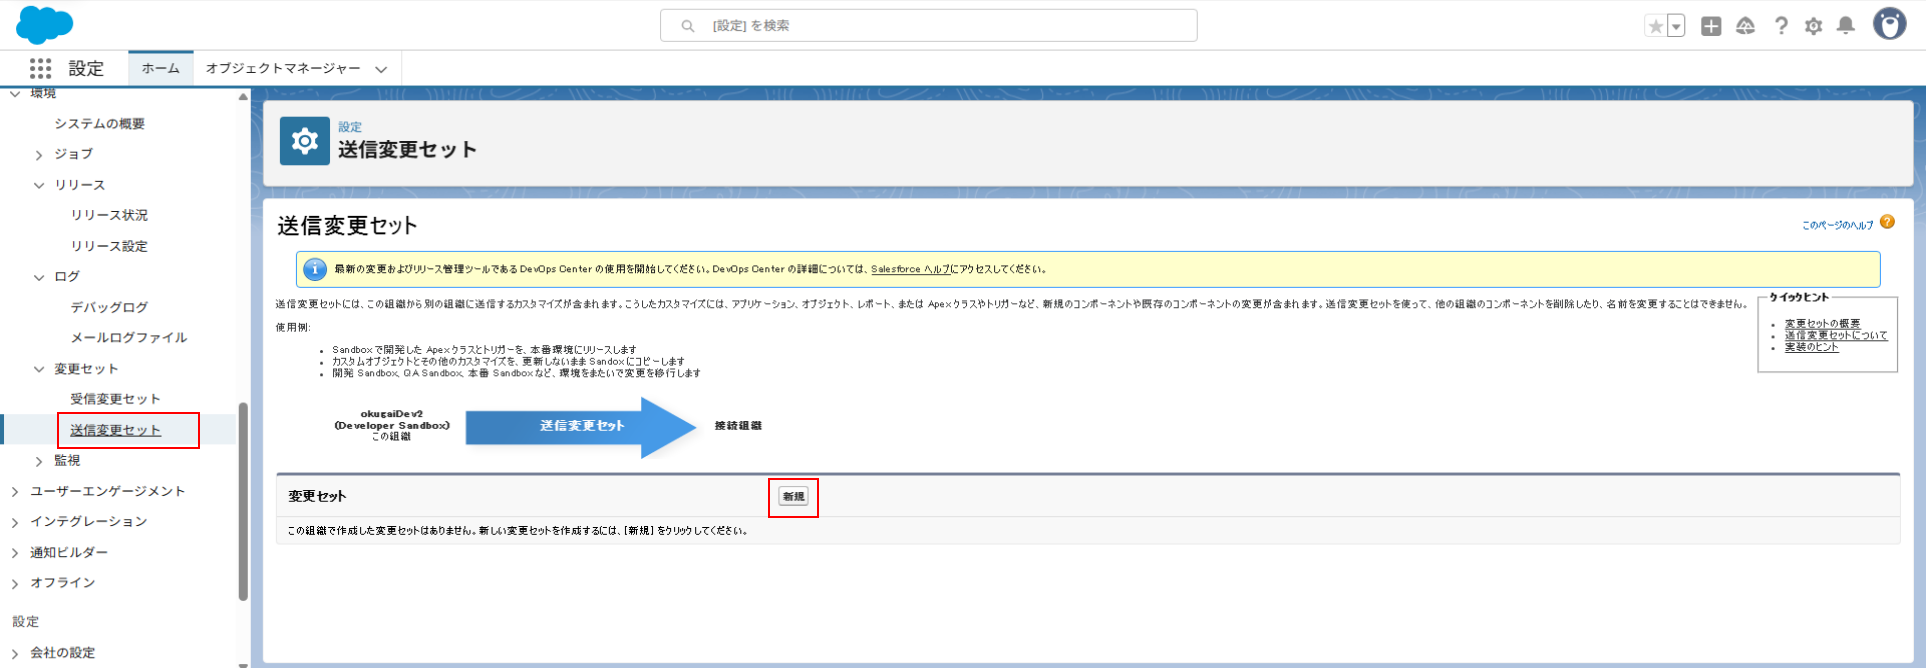
Task: Open the Trailhead guidance icon in header
Action: point(1745,26)
